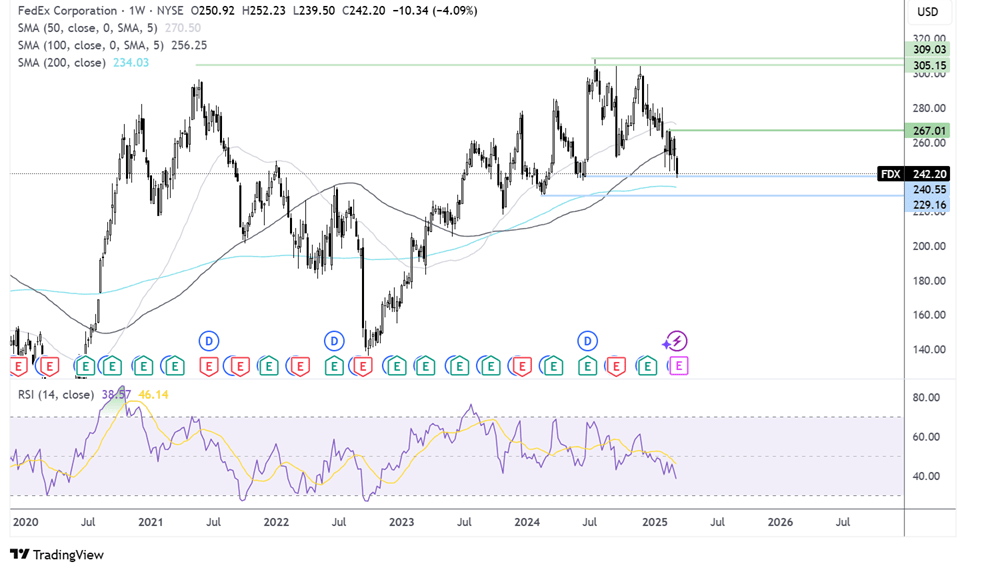
Task: Open the purple lightning bolt event marker
Action: point(676,342)
